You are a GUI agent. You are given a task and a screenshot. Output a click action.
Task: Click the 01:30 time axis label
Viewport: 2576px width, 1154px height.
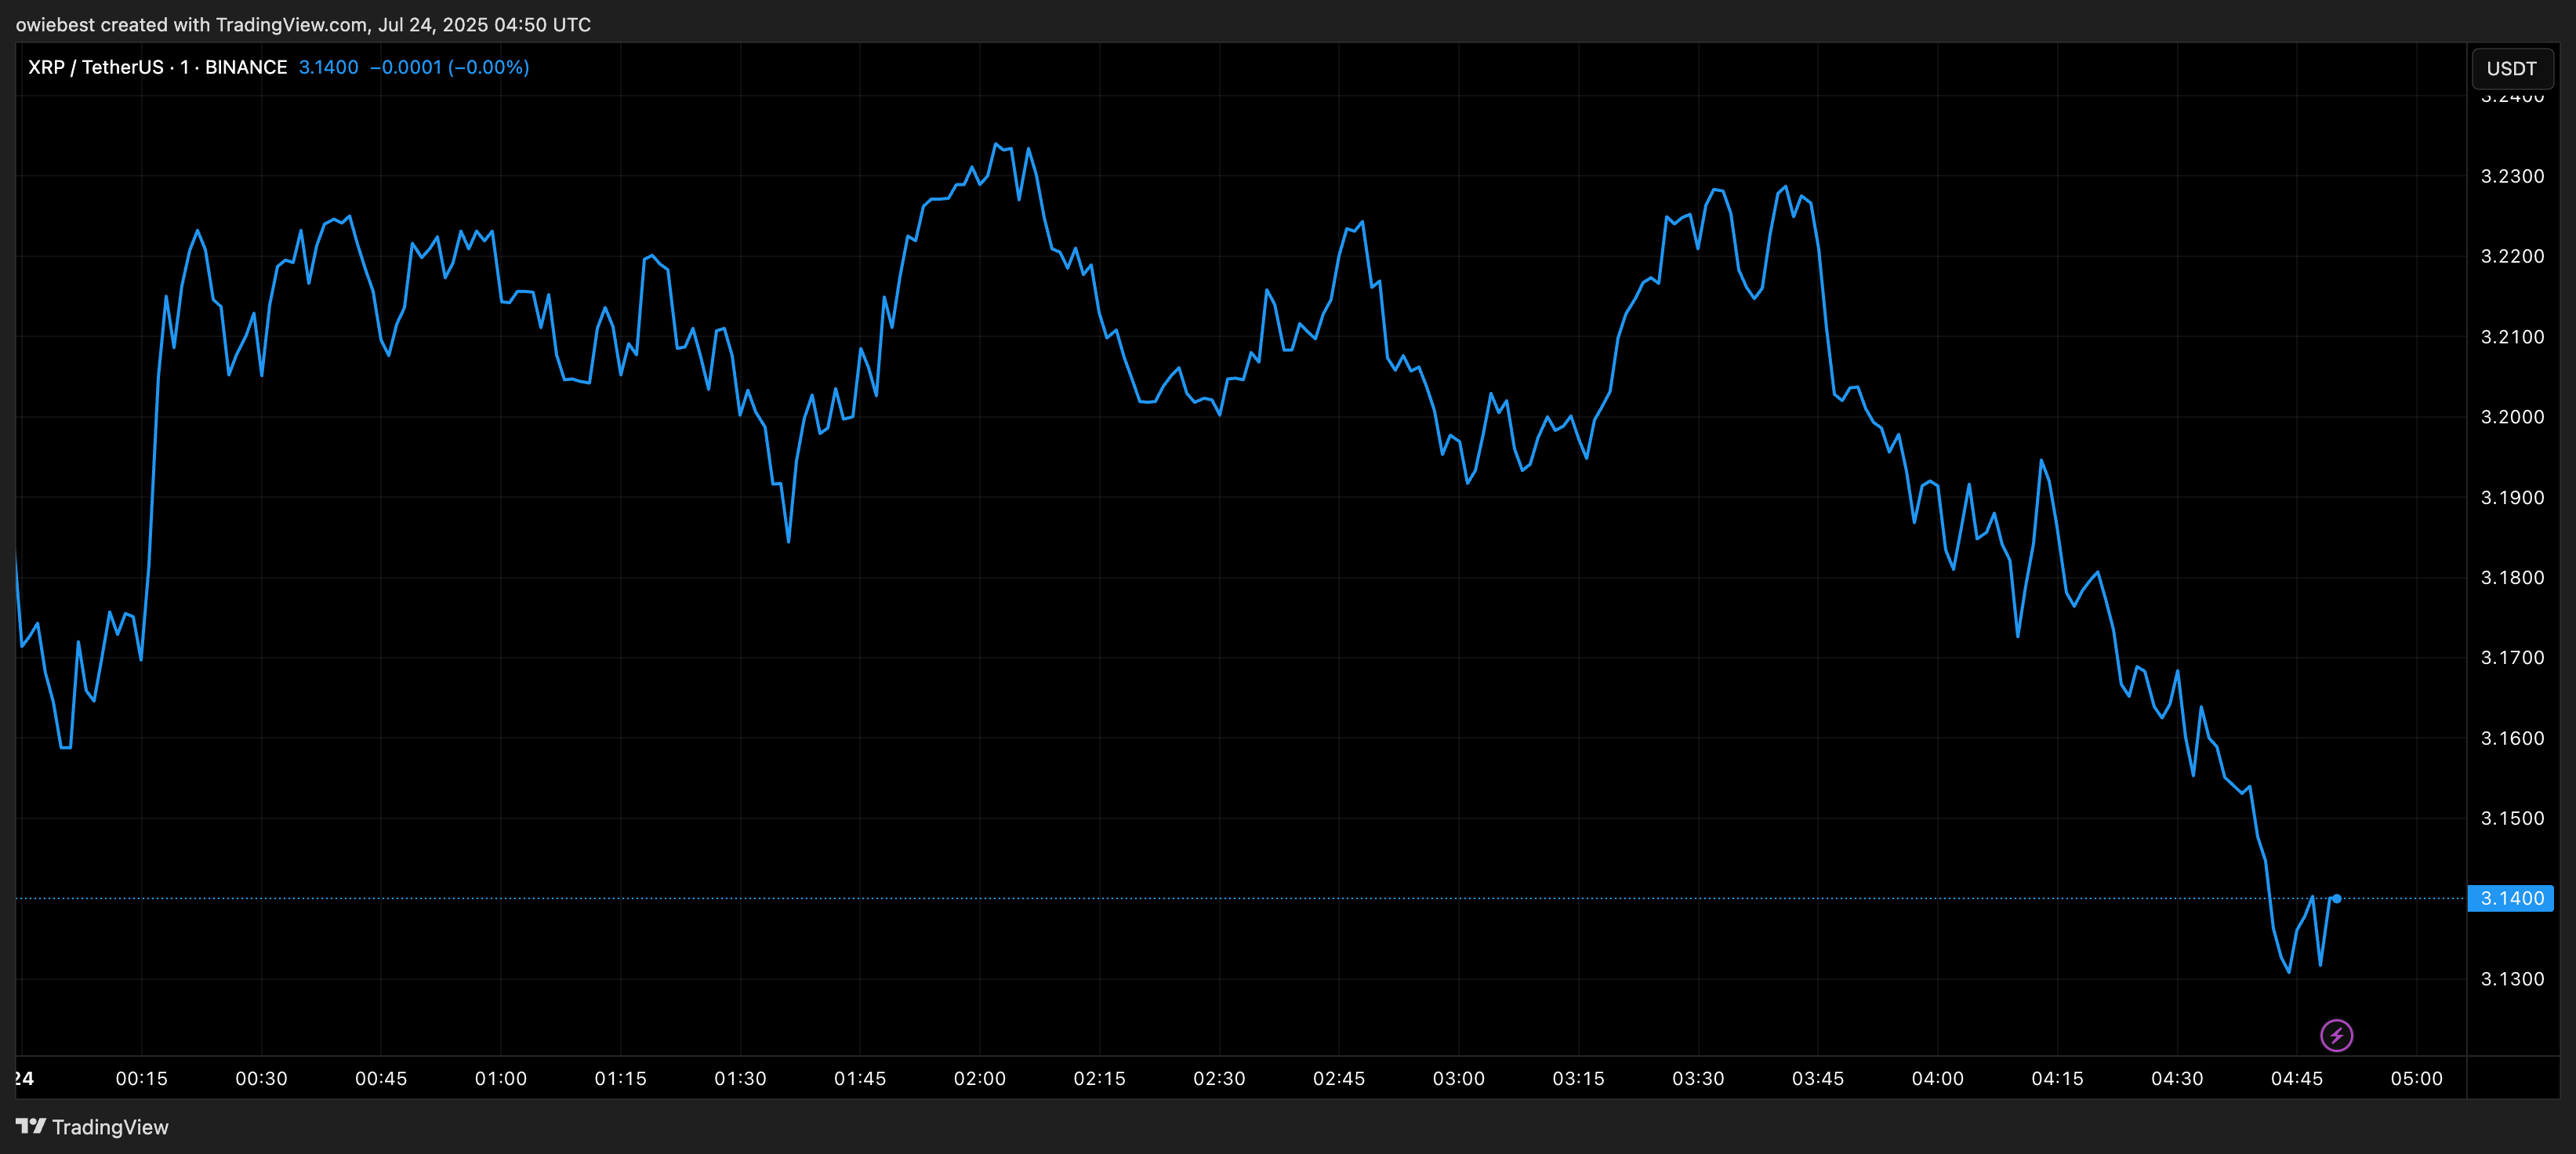(x=740, y=1078)
